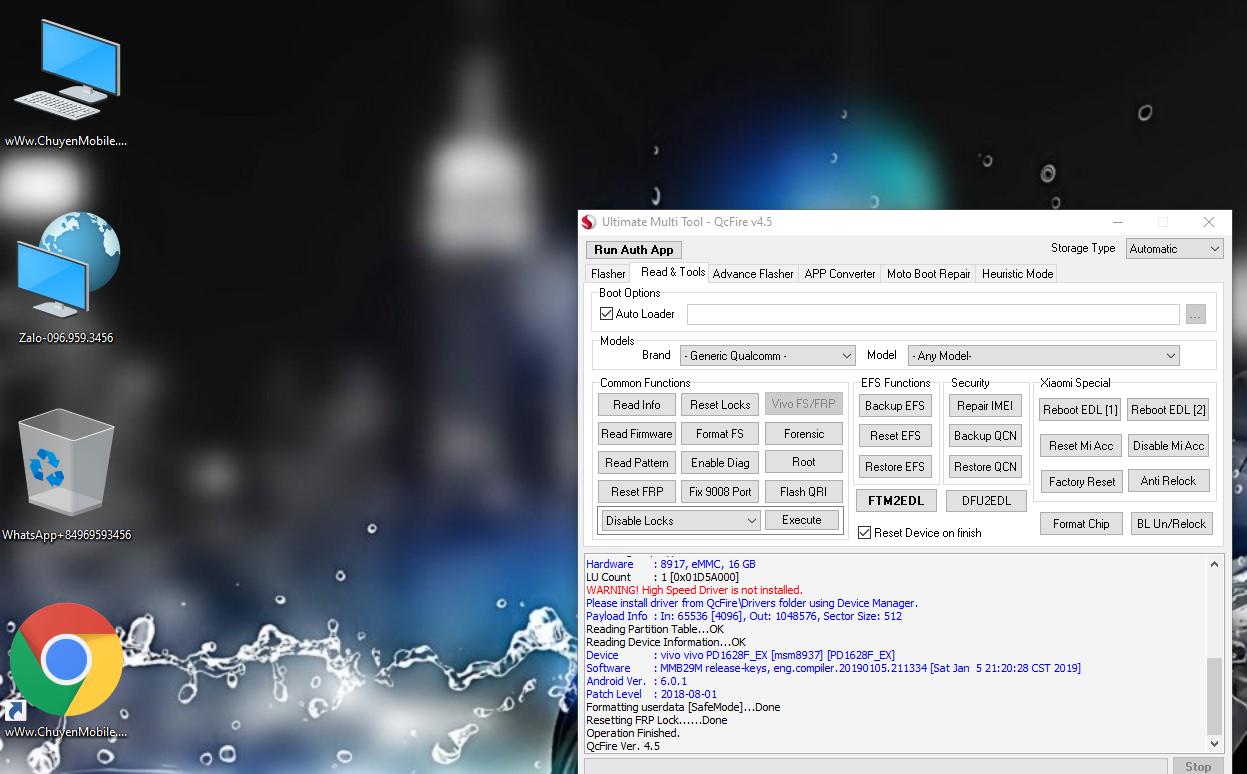Click the Reboot EDL [1] button
Screen dimensions: 1247x774
[1080, 410]
